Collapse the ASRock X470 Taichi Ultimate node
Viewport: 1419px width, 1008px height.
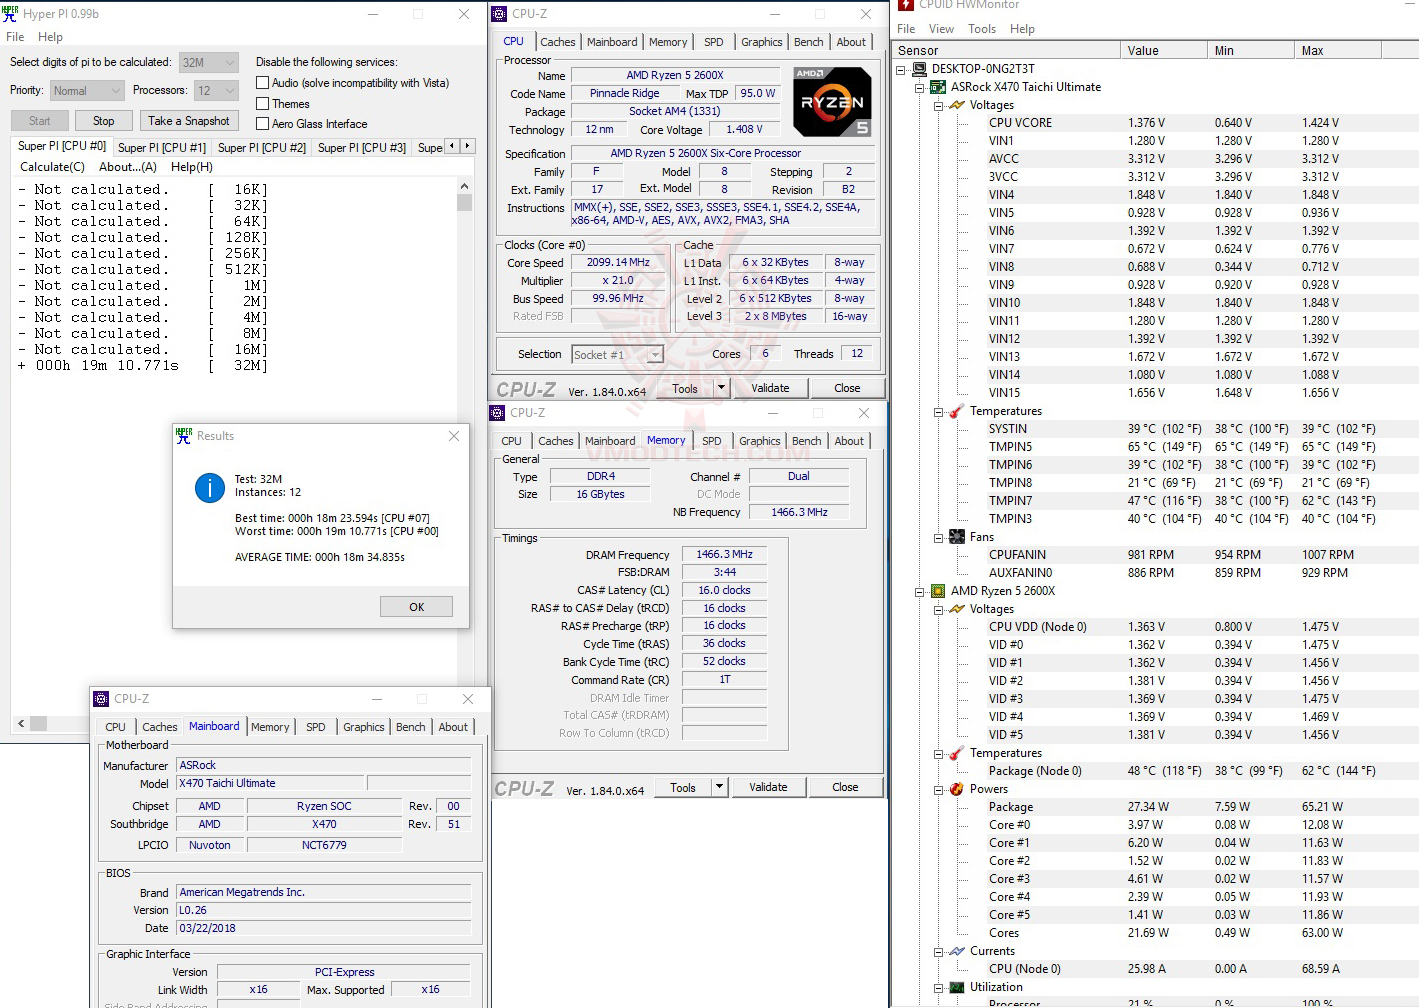coord(920,88)
